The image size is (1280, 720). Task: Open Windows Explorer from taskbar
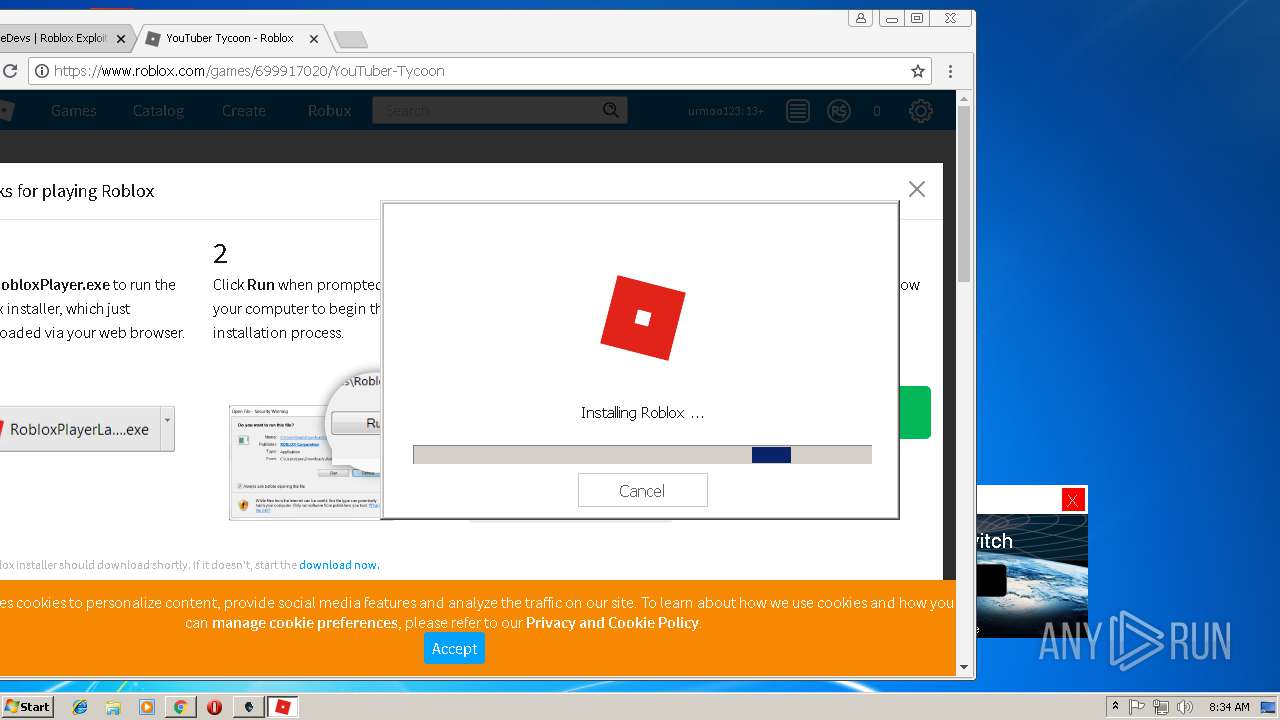tap(113, 707)
